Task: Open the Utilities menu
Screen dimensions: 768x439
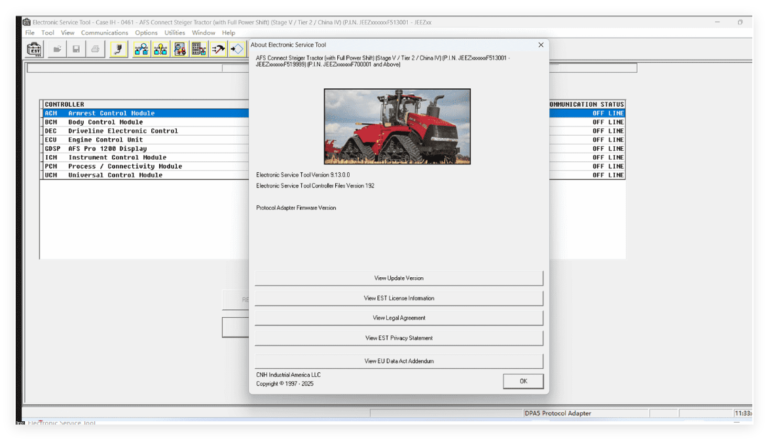Action: click(x=174, y=33)
